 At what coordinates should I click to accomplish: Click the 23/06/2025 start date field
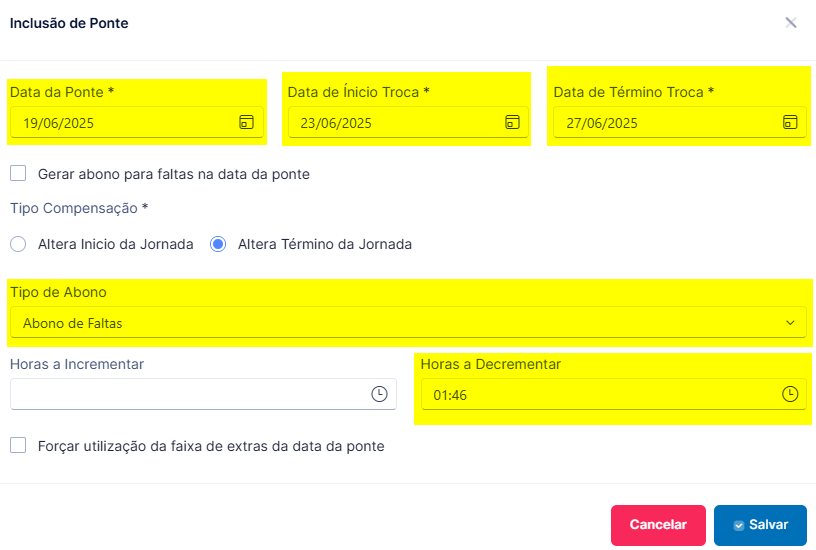click(x=408, y=123)
